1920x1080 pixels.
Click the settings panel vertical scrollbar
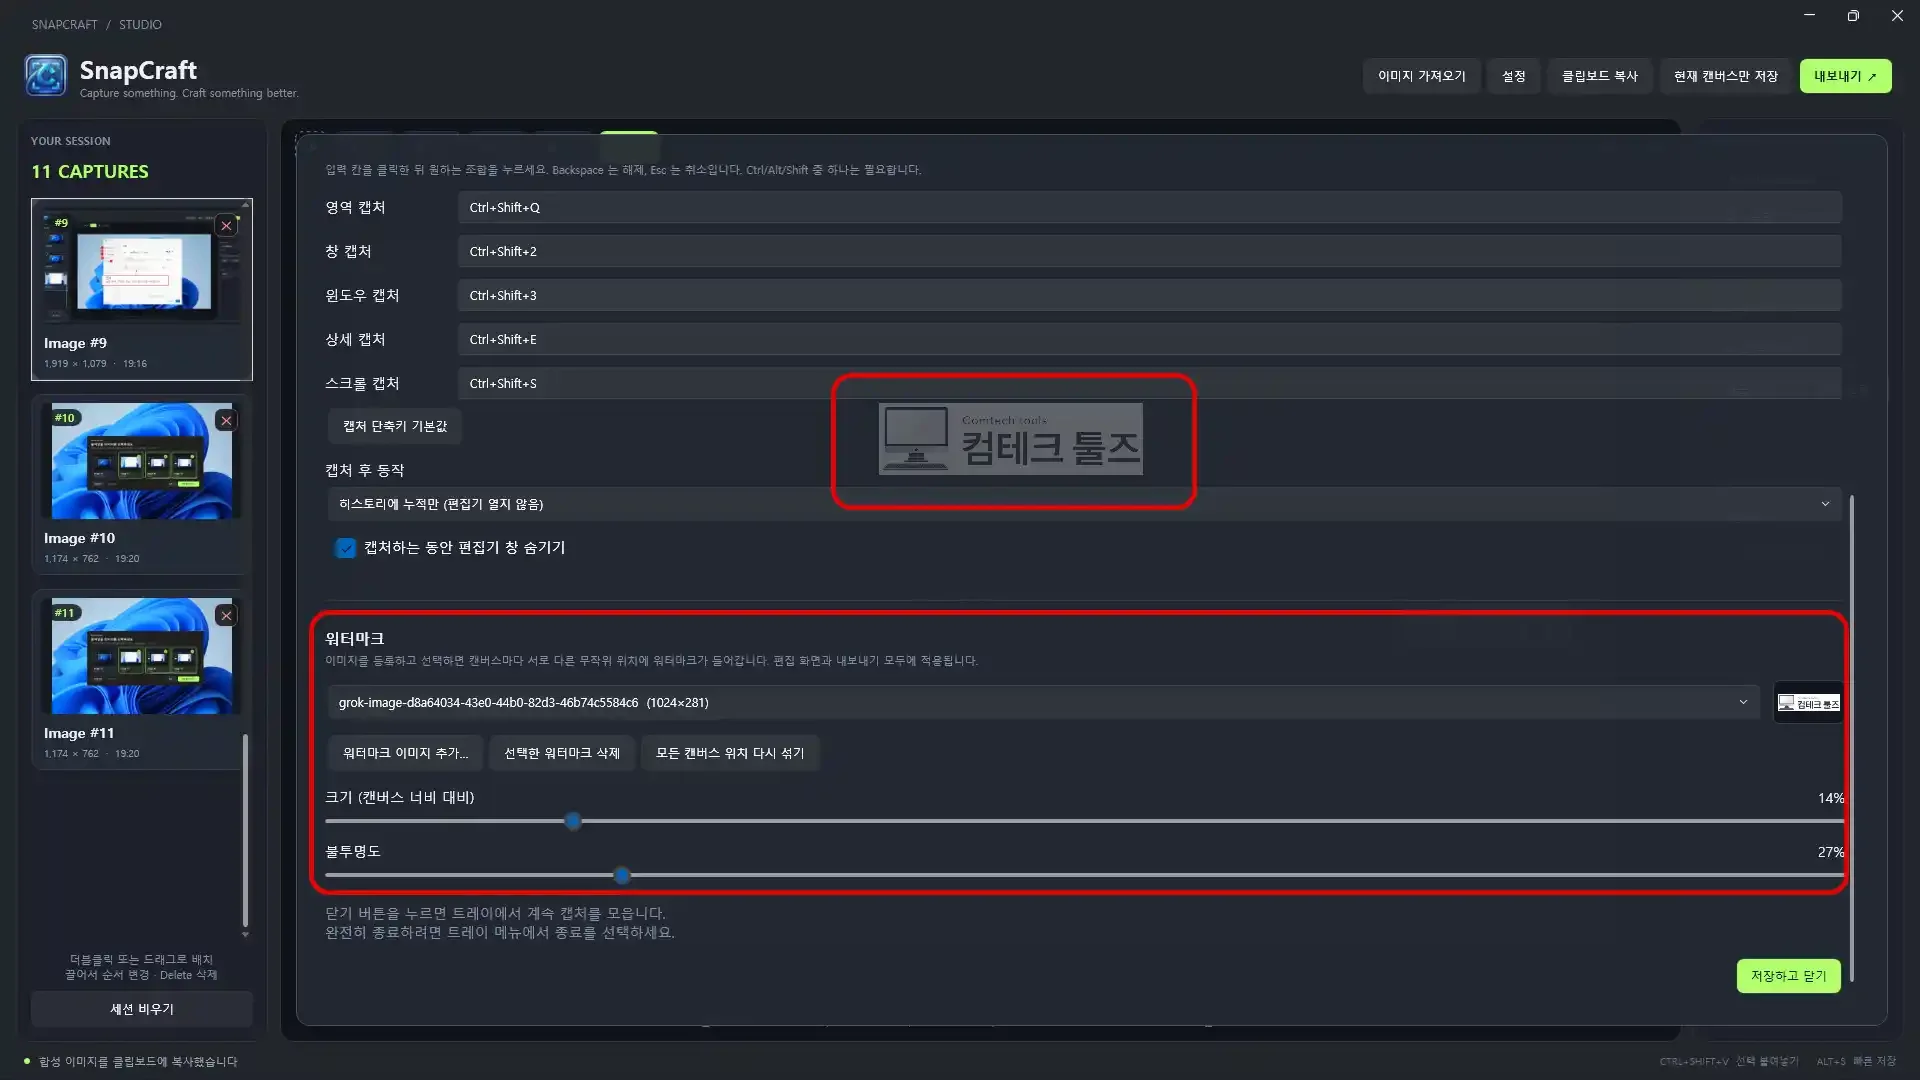pos(1851,738)
